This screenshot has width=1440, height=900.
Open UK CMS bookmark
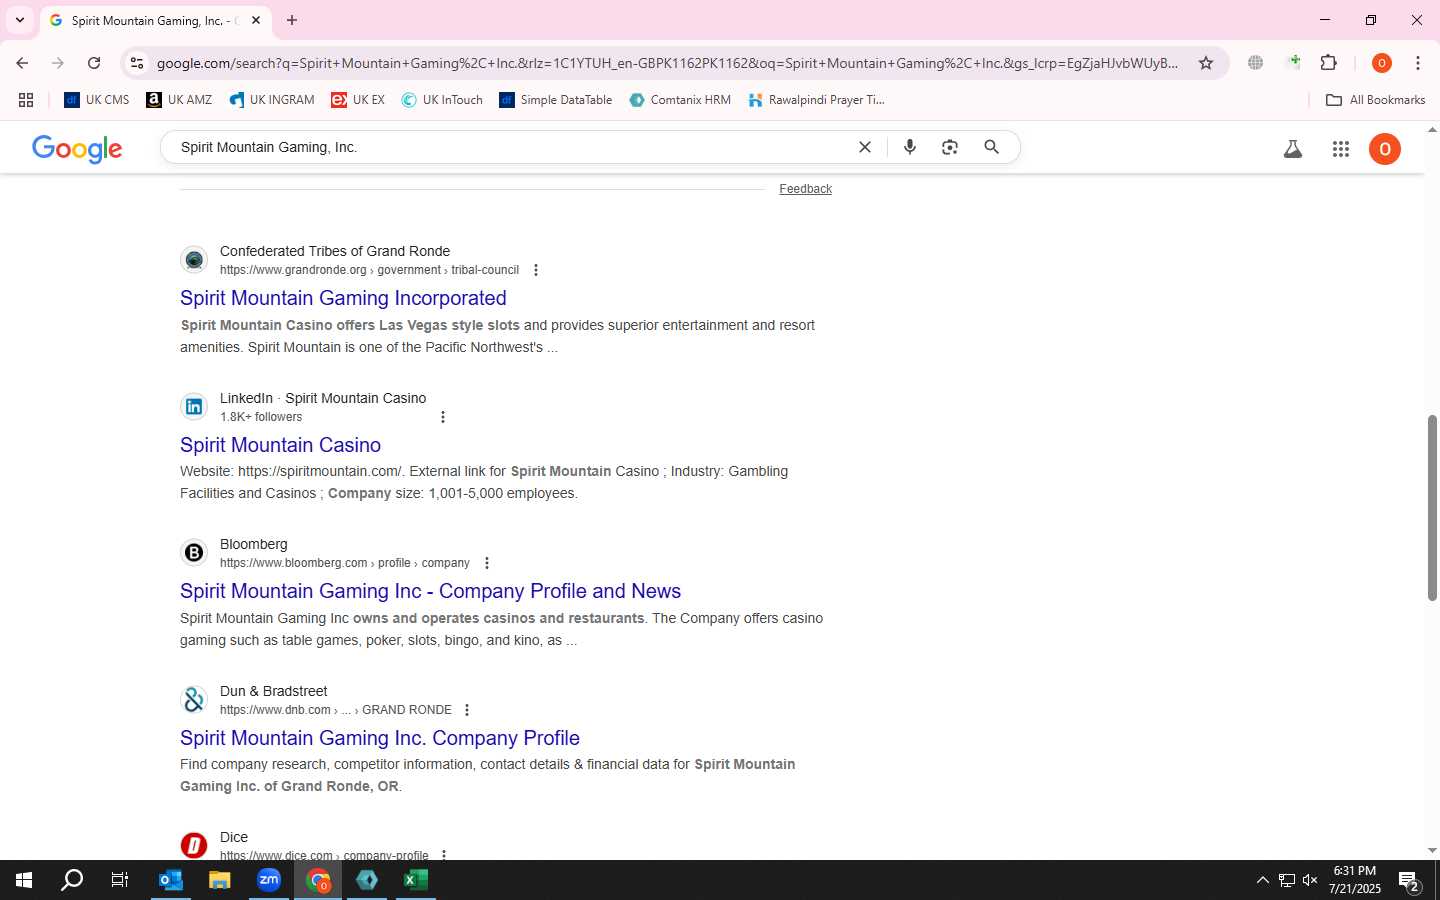(x=97, y=100)
